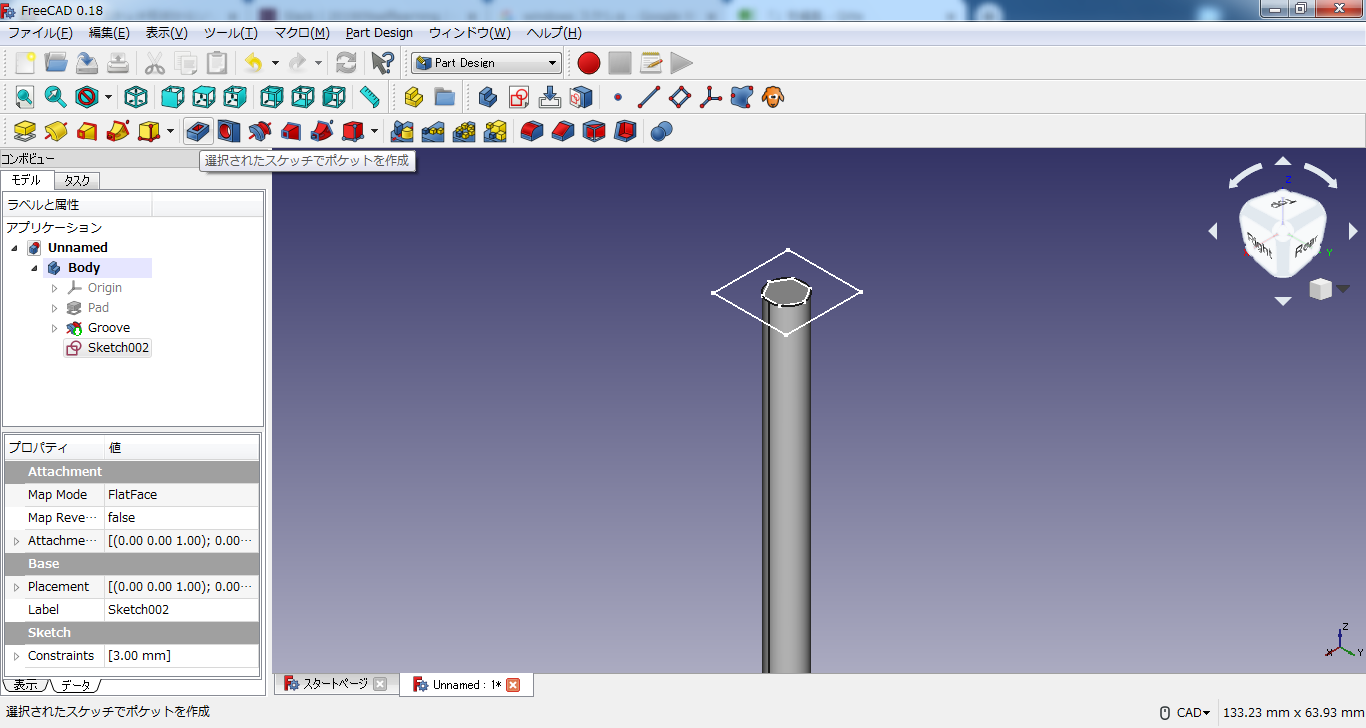Select the Unnamed document in the tree
Screen dimensions: 1366x728
pyautogui.click(x=78, y=248)
